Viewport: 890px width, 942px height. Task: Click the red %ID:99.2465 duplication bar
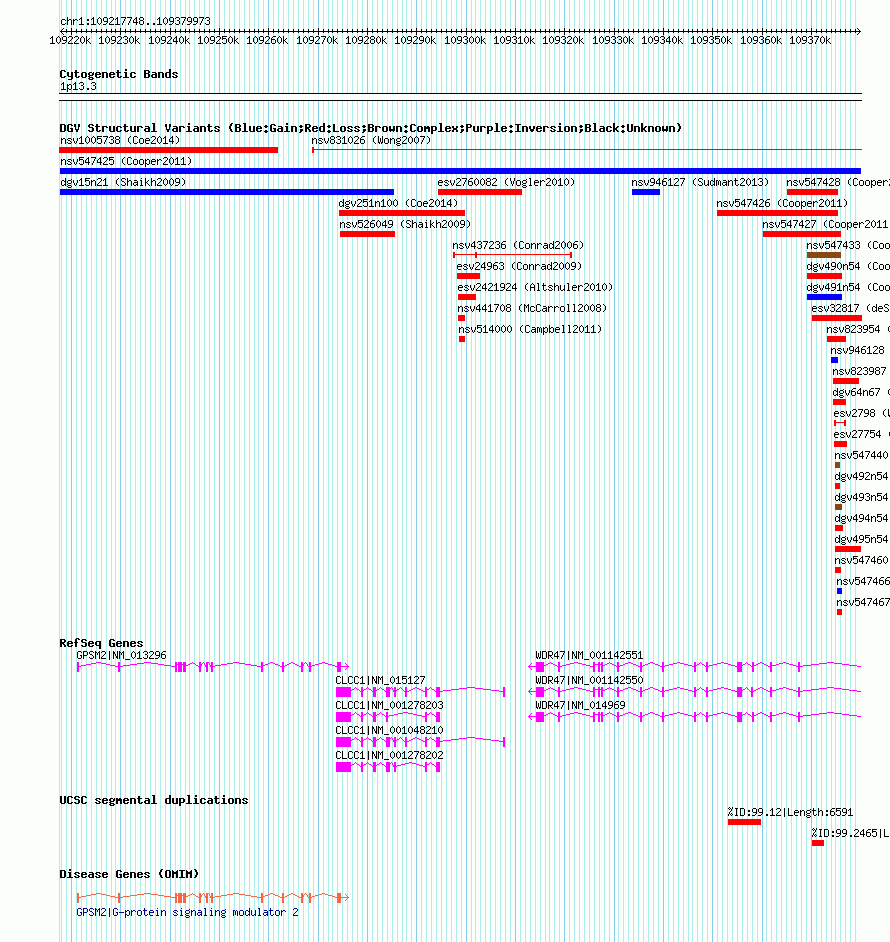(817, 843)
